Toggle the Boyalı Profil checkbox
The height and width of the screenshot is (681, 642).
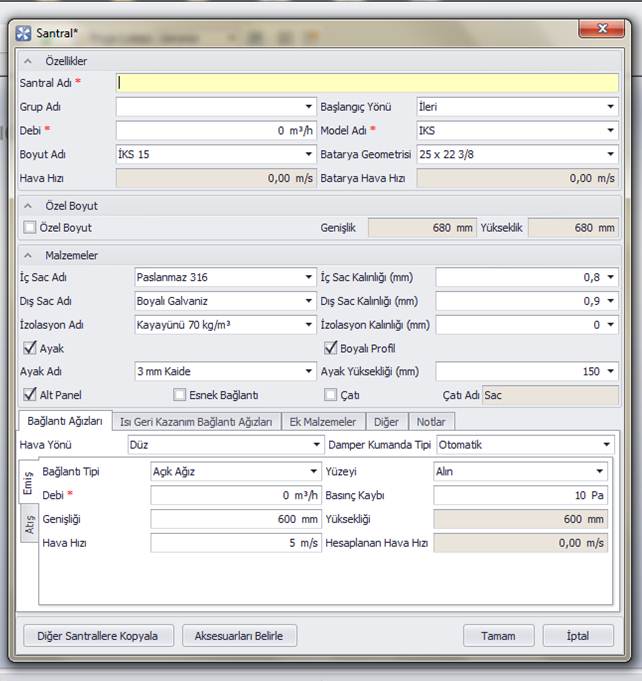(x=331, y=349)
